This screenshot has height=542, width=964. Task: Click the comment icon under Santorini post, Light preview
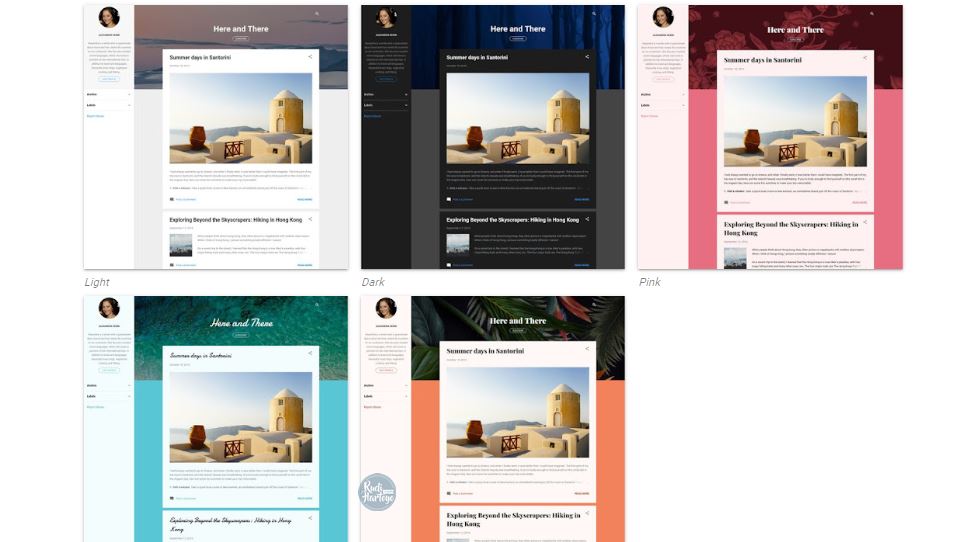[172, 199]
